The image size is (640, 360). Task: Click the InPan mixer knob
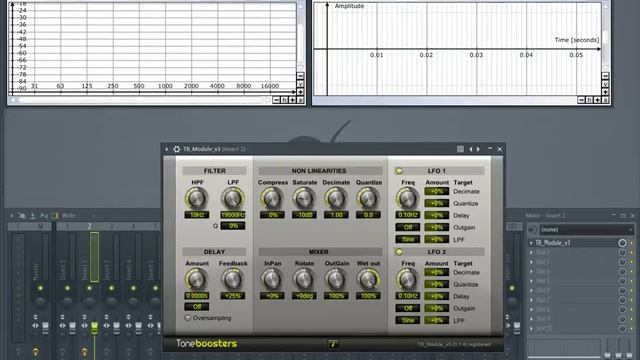point(272,280)
